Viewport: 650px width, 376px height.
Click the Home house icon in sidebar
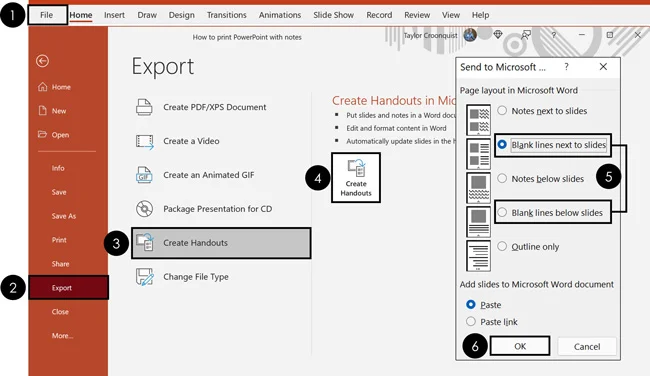(x=43, y=87)
